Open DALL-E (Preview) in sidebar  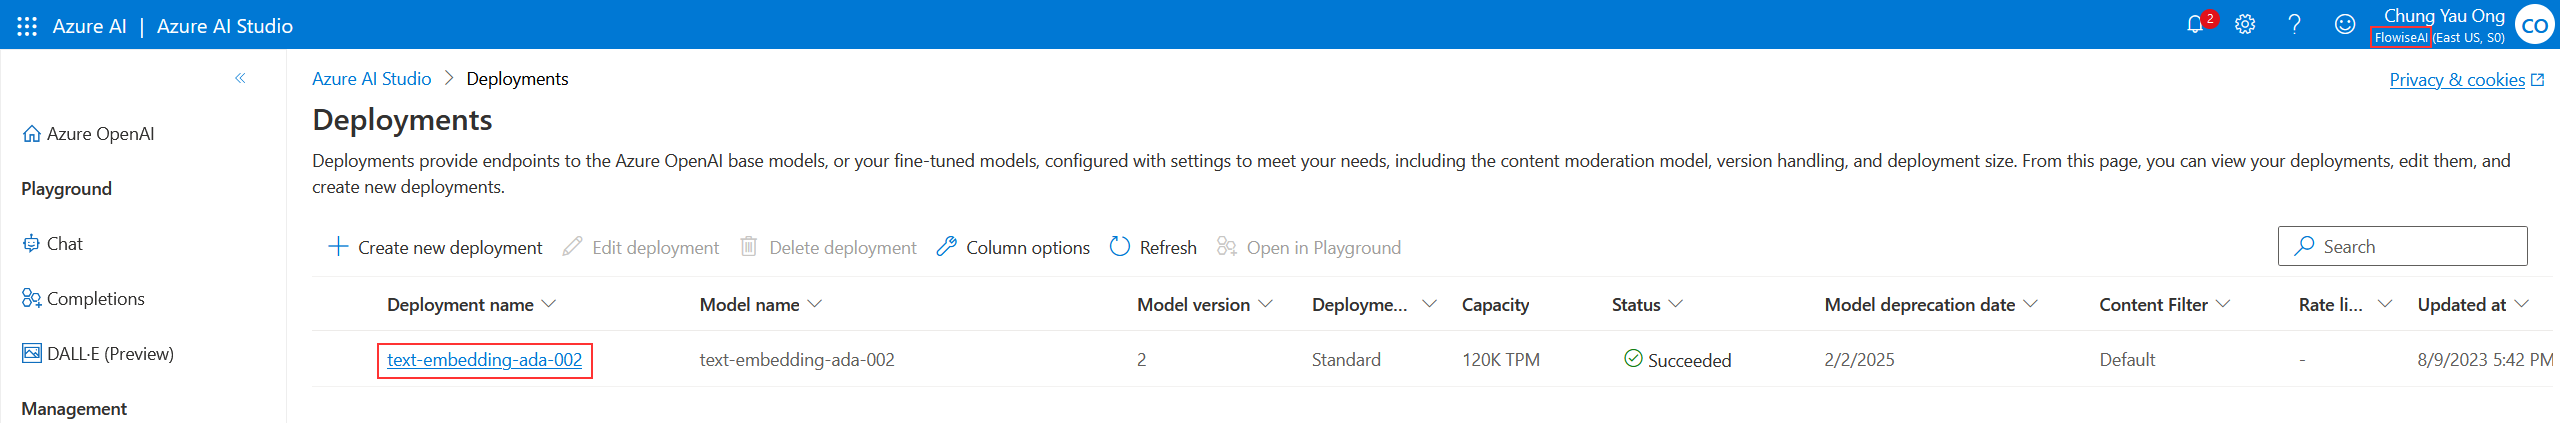pos(109,354)
